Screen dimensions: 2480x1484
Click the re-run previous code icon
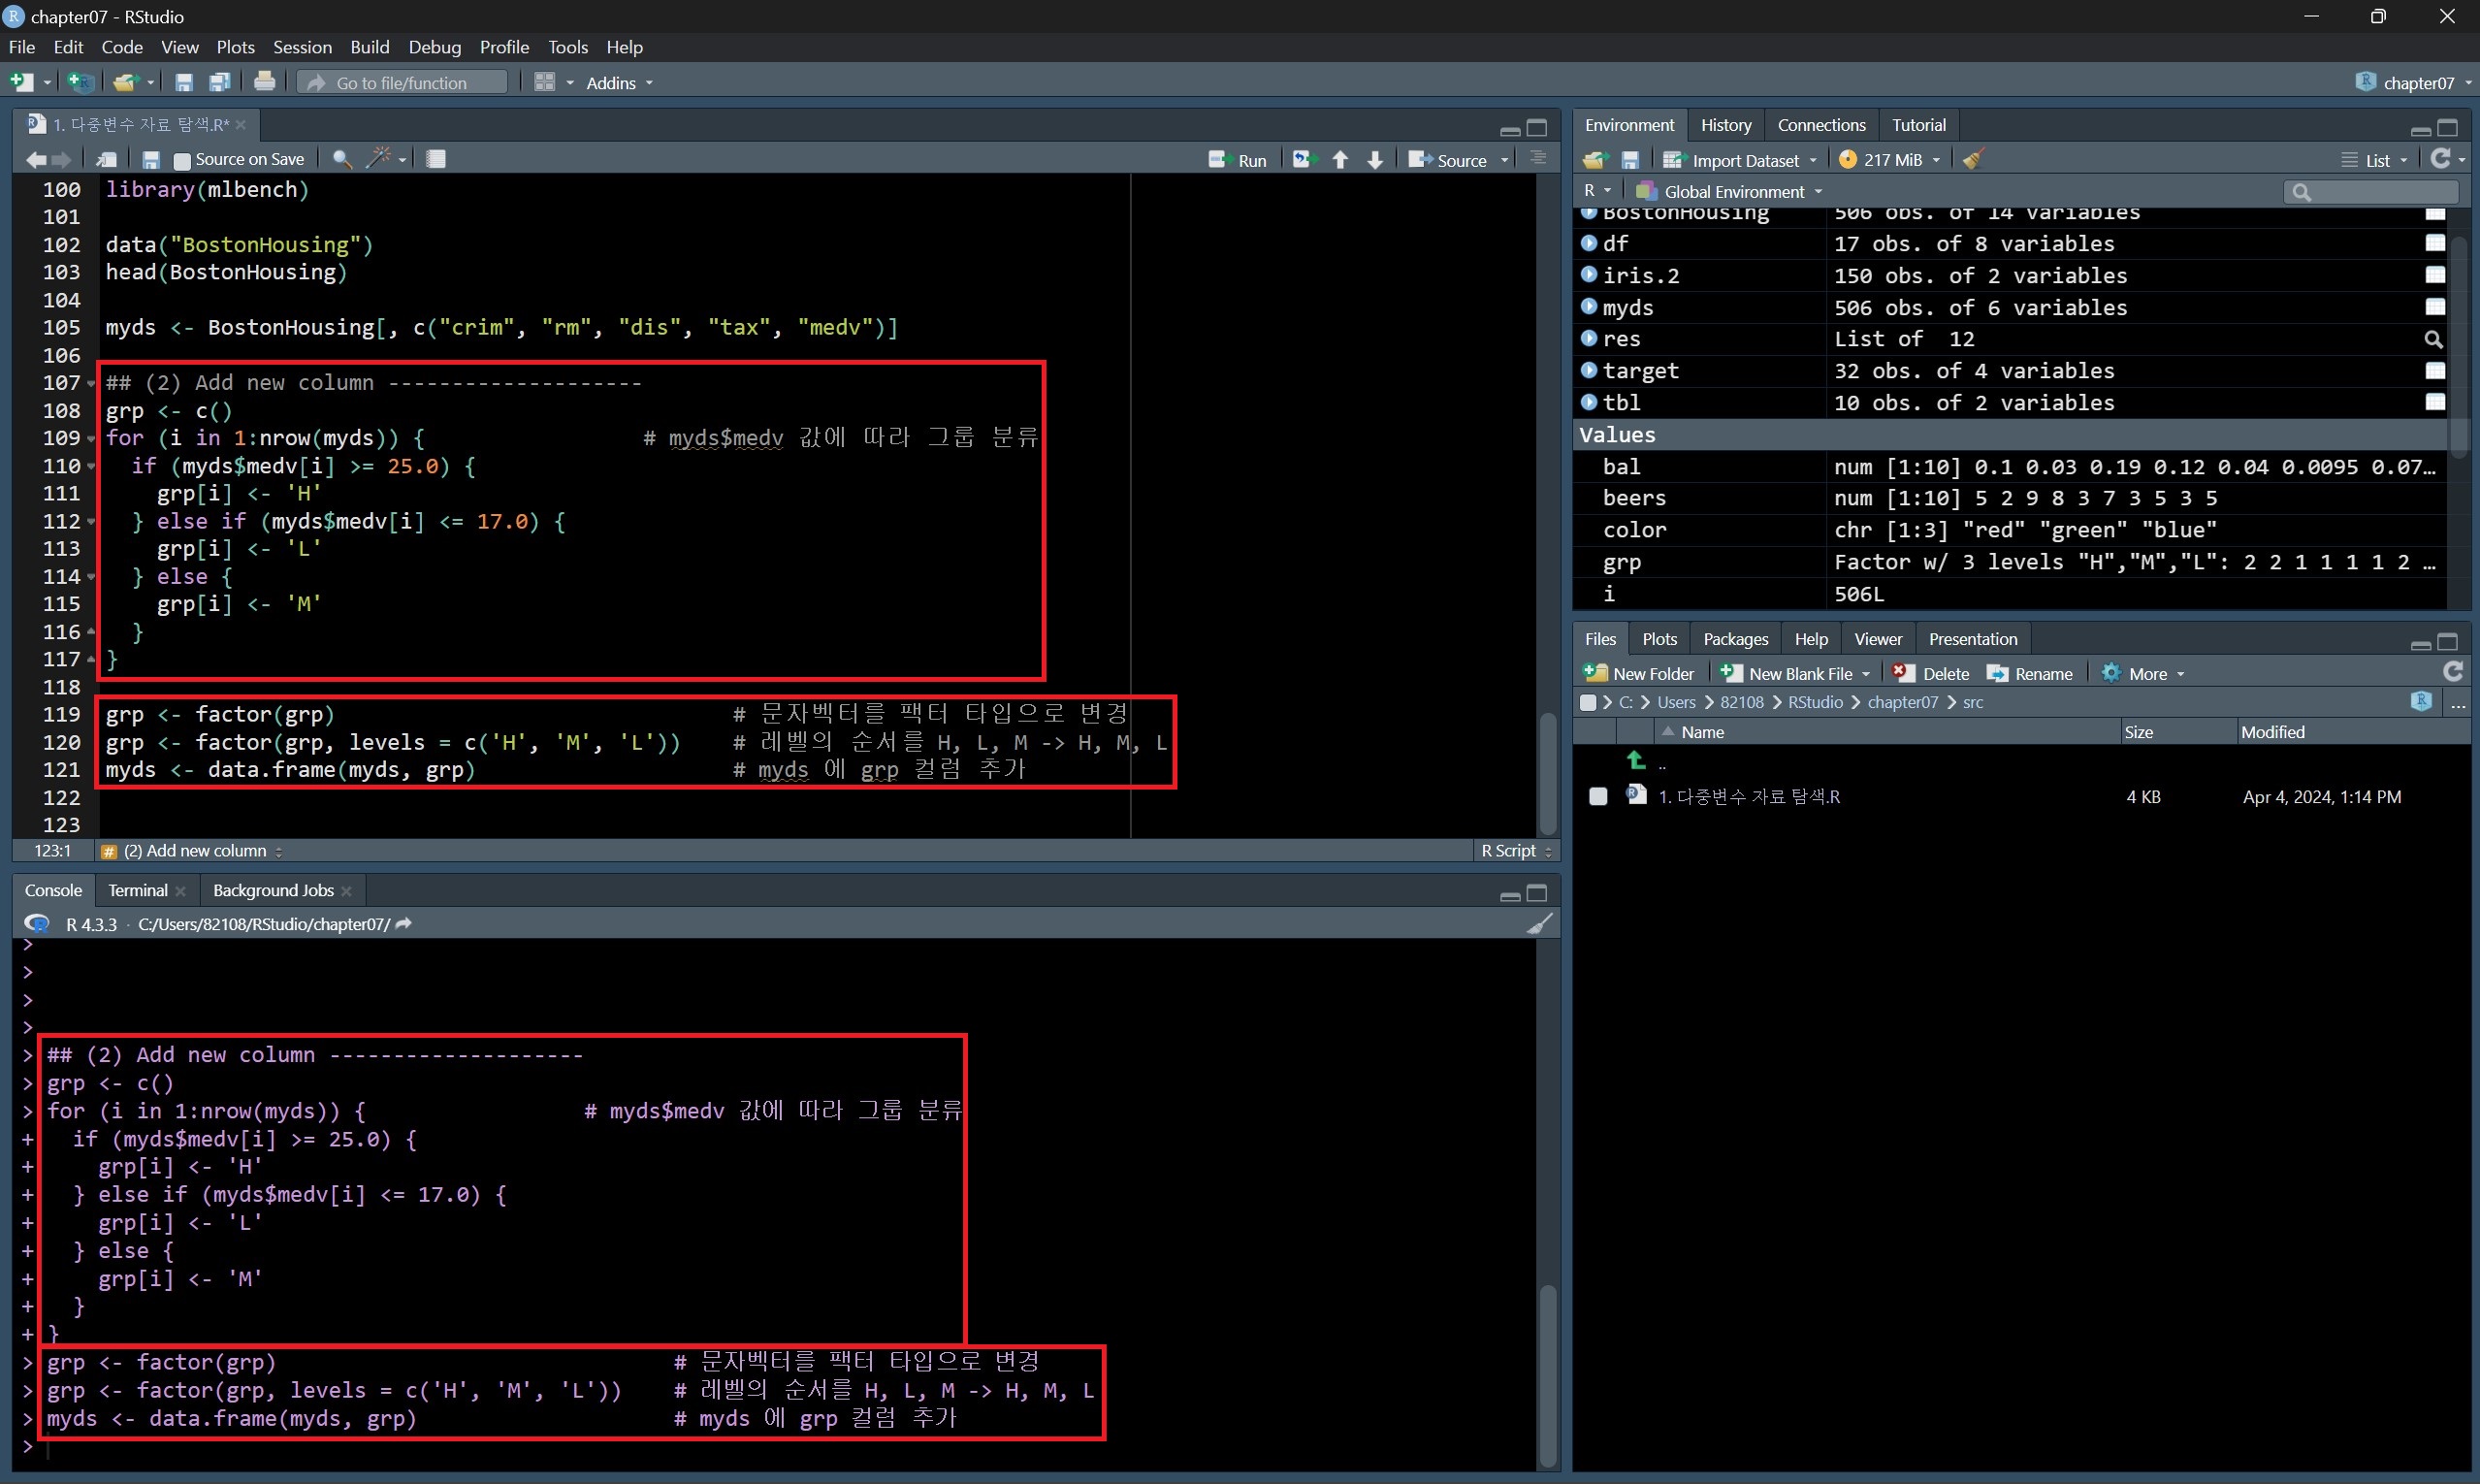pyautogui.click(x=1302, y=159)
